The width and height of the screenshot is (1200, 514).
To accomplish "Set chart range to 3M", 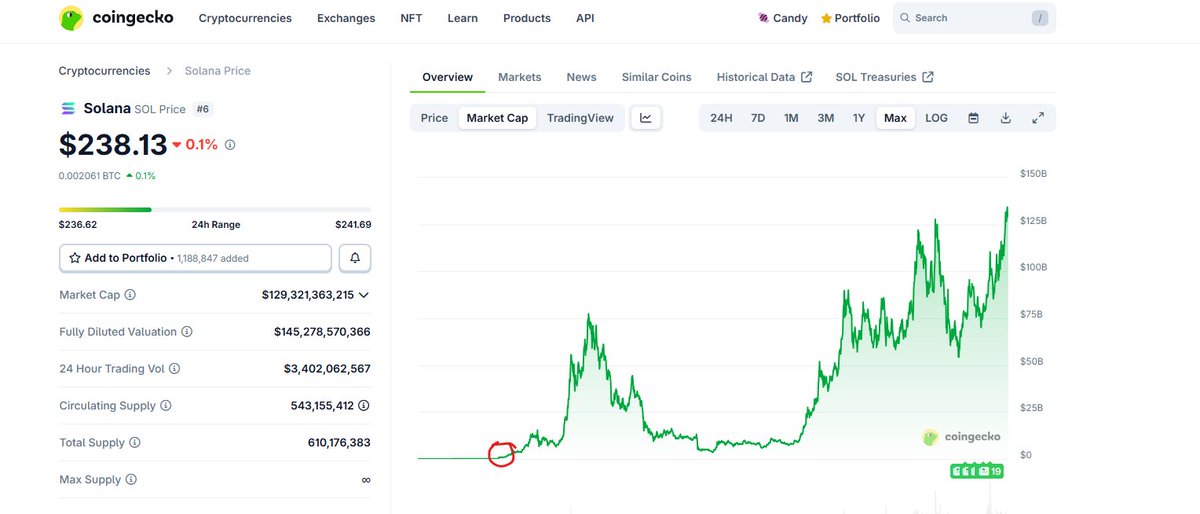I will [x=825, y=118].
